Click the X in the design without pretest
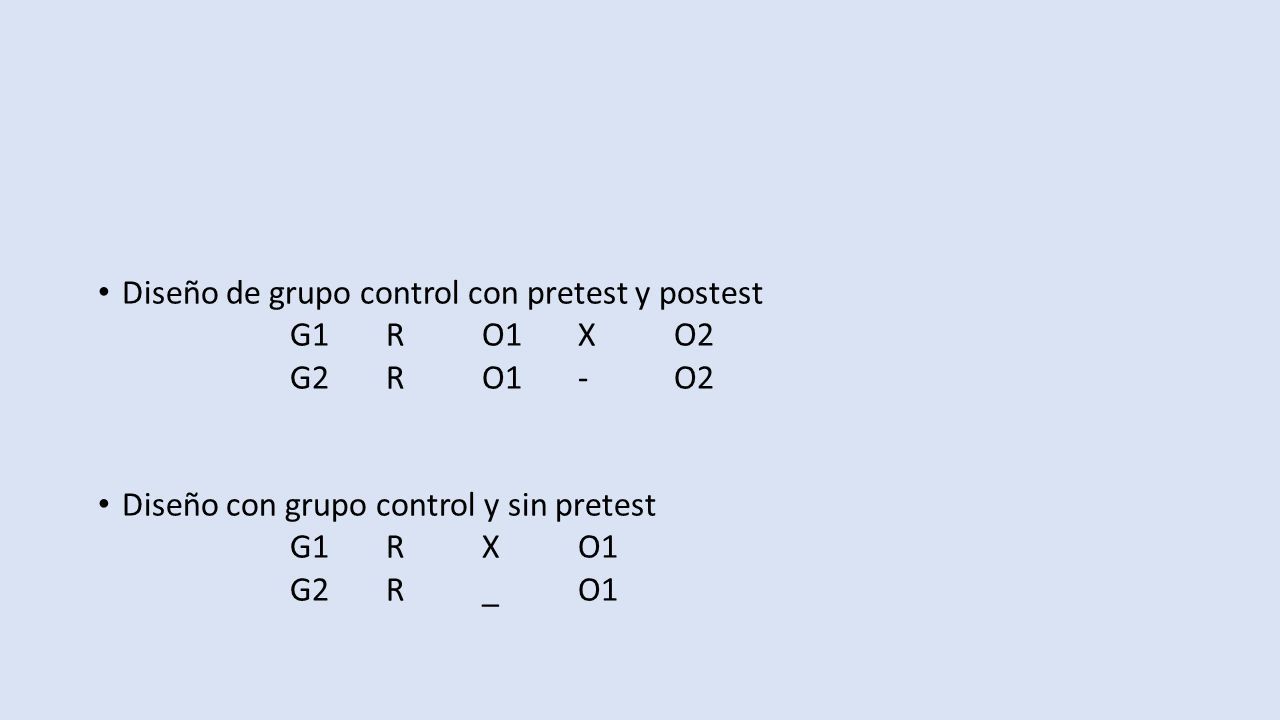Viewport: 1280px width, 720px height. click(x=491, y=548)
